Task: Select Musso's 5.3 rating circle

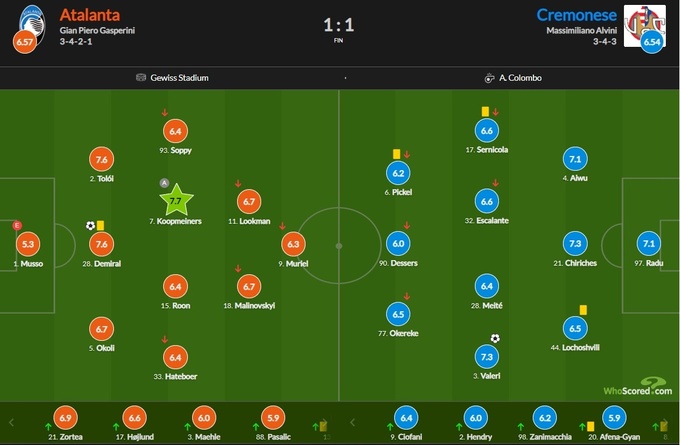Action: 28,243
